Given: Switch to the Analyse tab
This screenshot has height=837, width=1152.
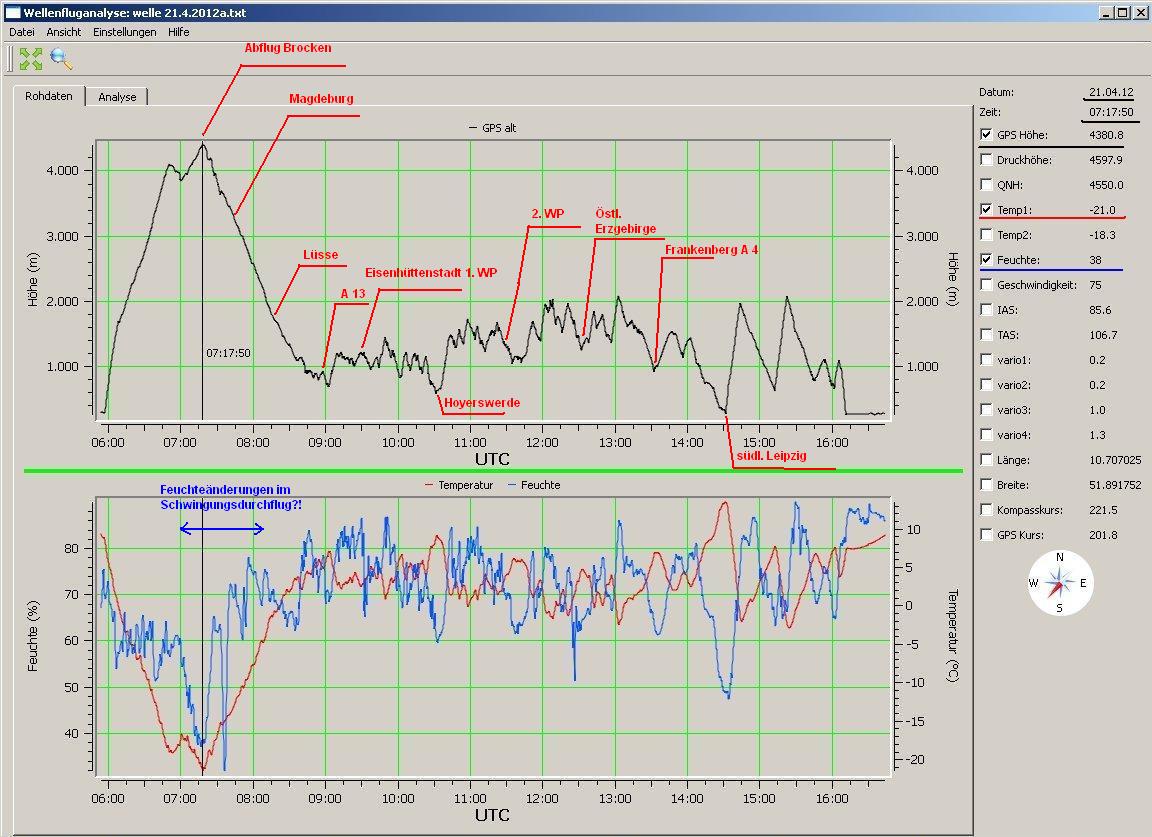Looking at the screenshot, I should click(117, 97).
